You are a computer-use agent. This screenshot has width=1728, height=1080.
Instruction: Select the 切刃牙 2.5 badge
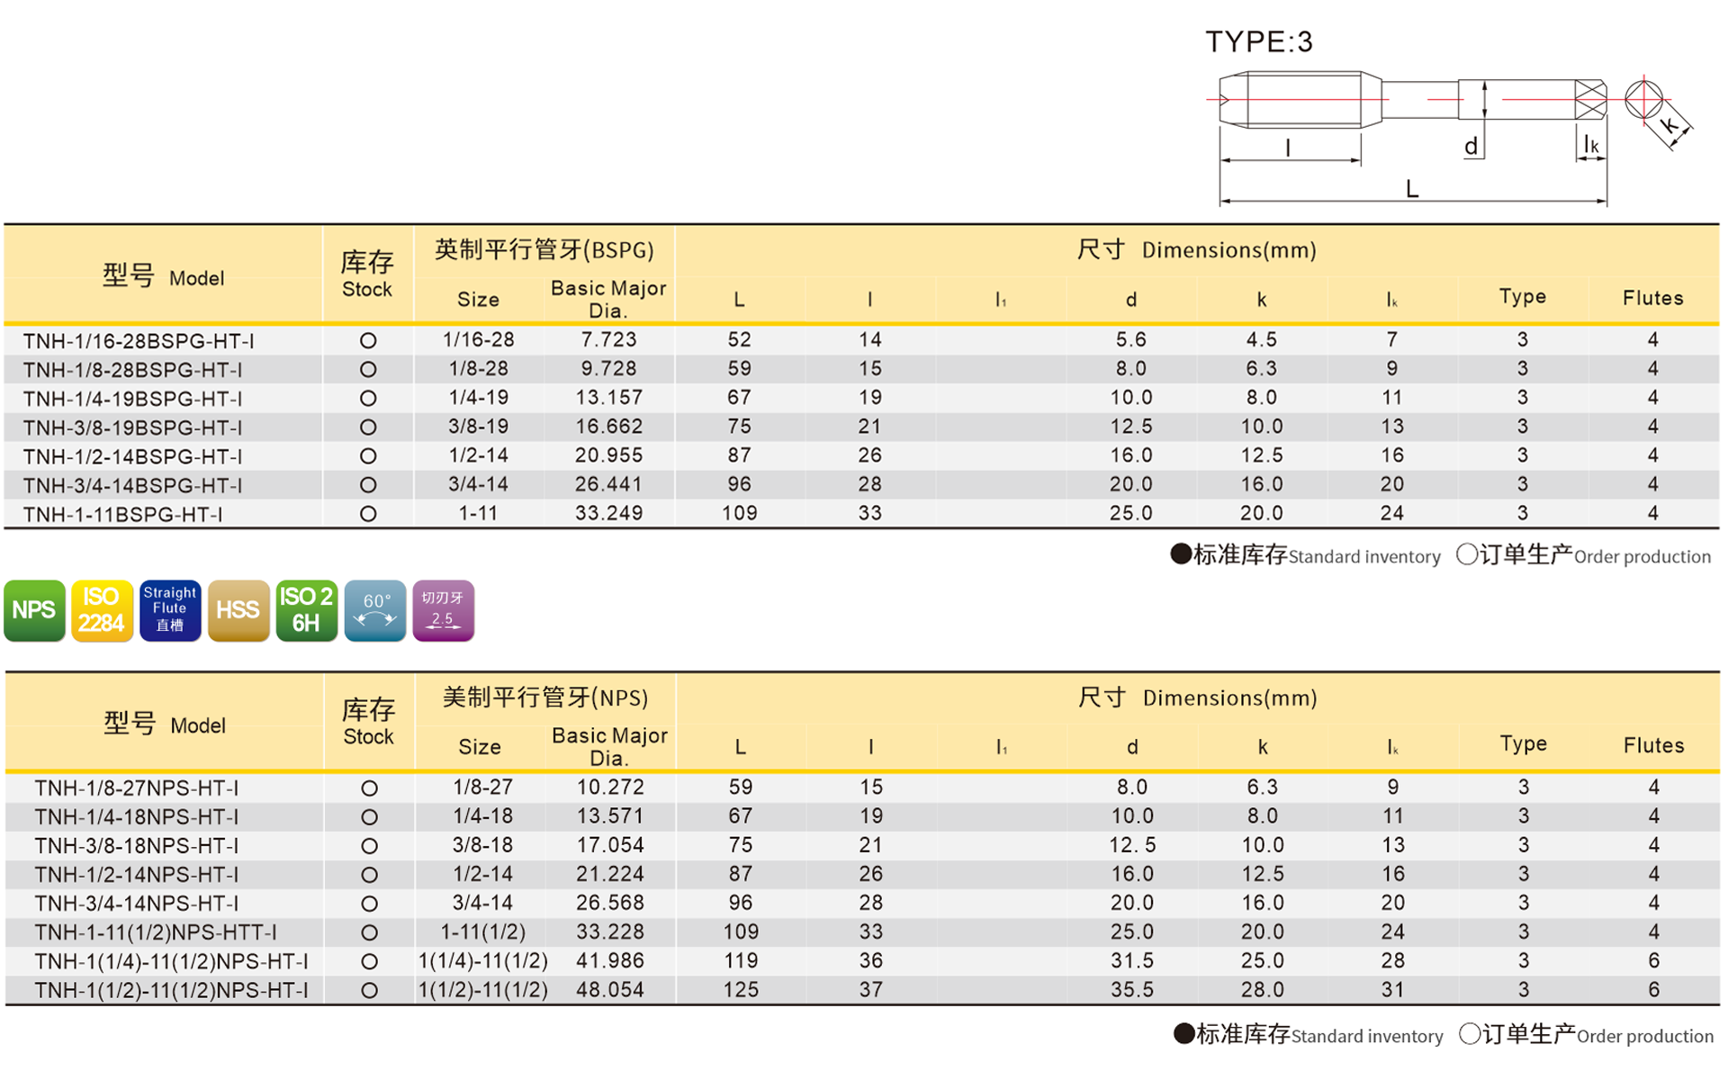point(442,610)
